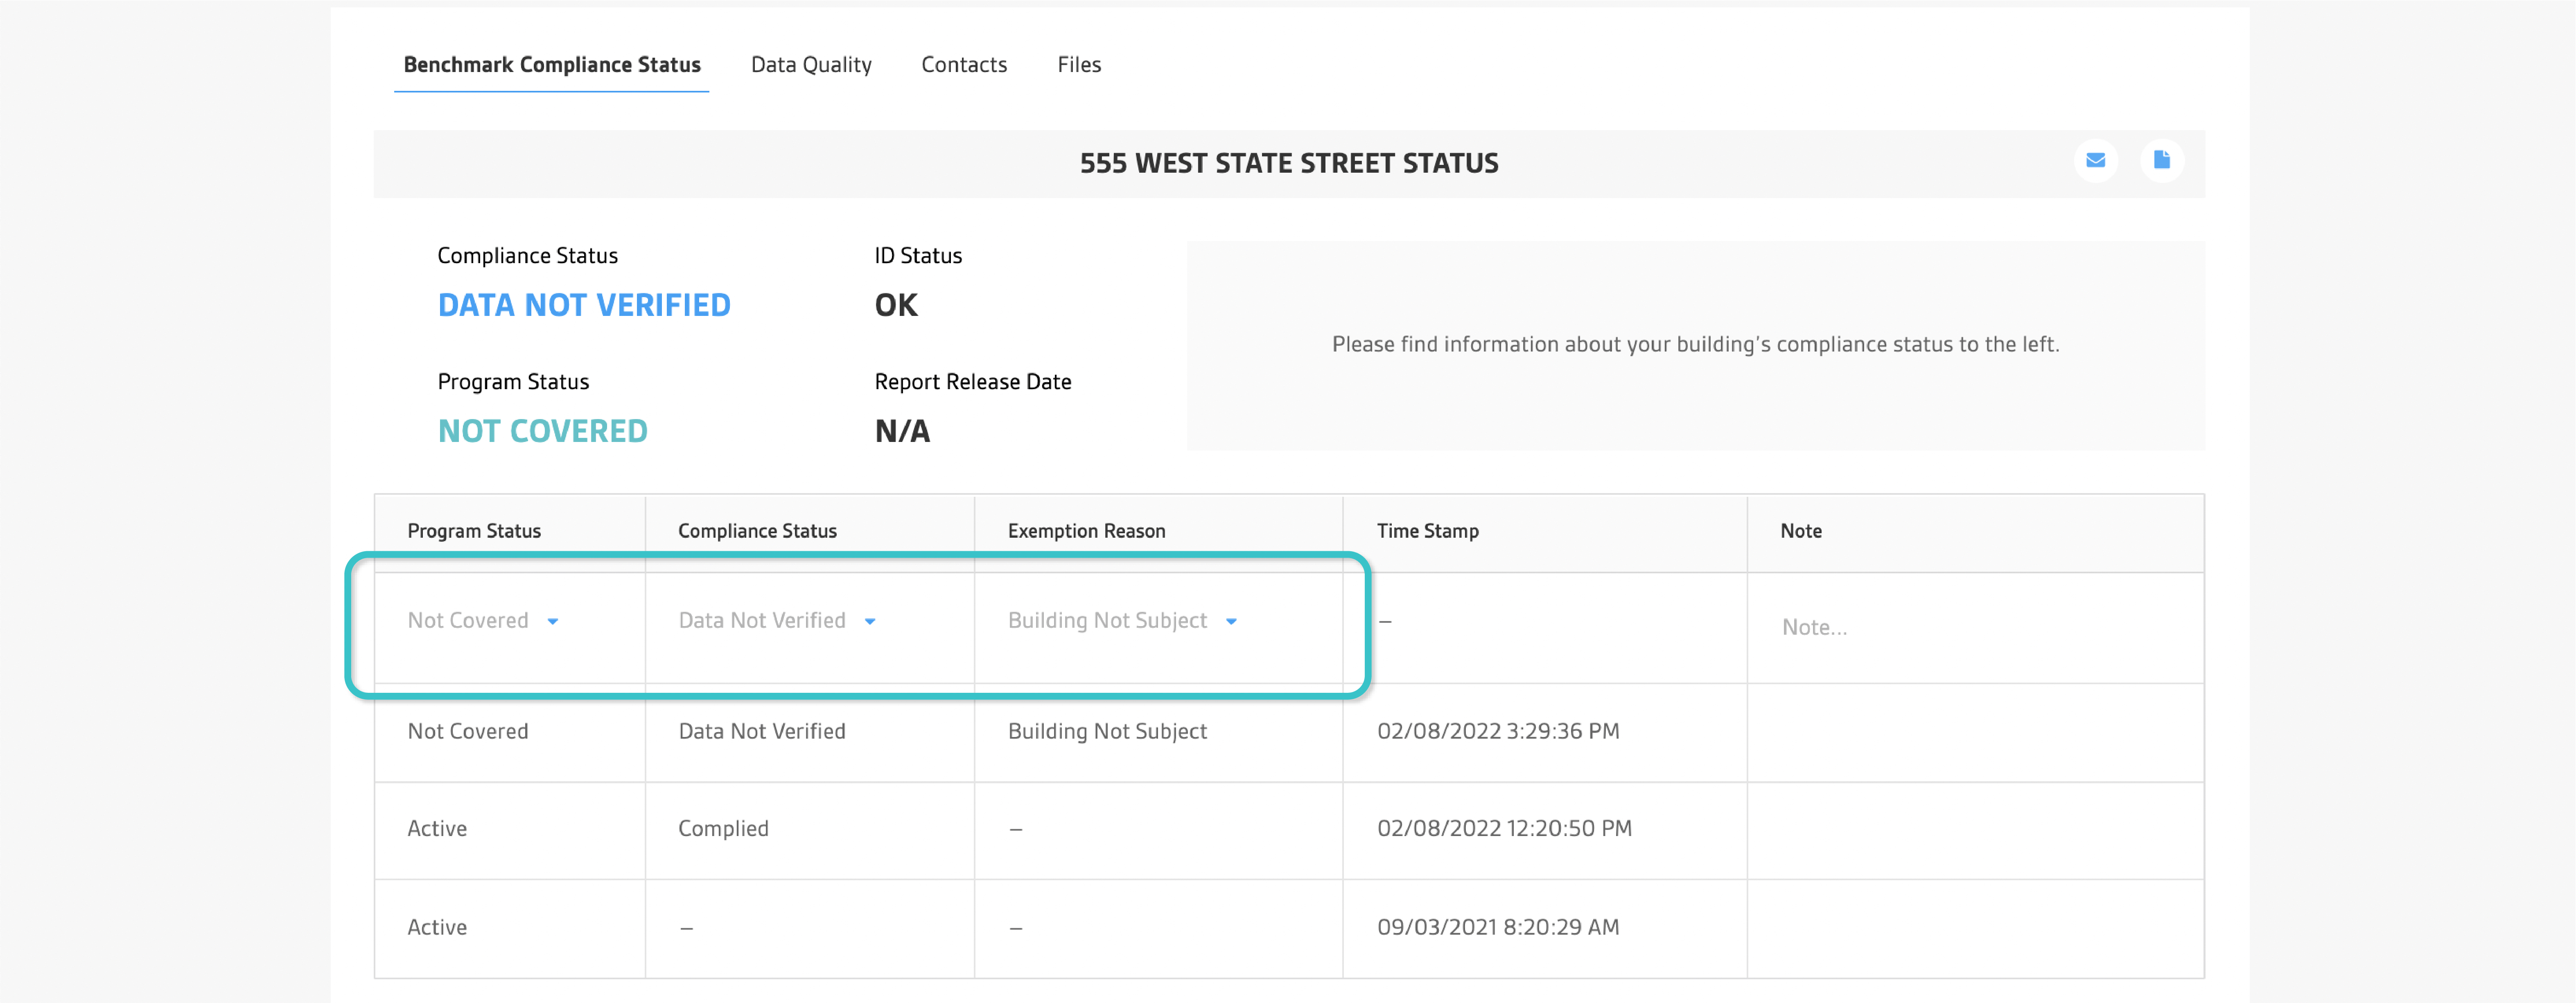Open the Contacts tab

[x=964, y=65]
